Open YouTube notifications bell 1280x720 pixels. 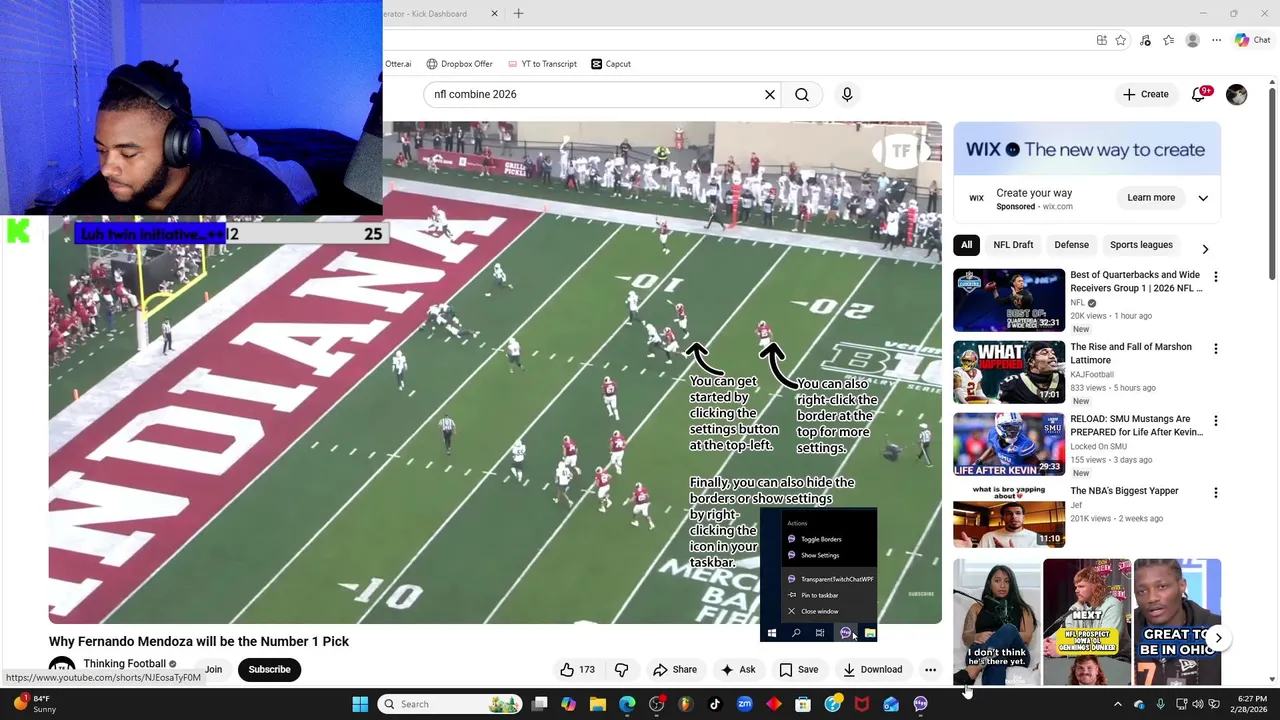(x=1199, y=94)
